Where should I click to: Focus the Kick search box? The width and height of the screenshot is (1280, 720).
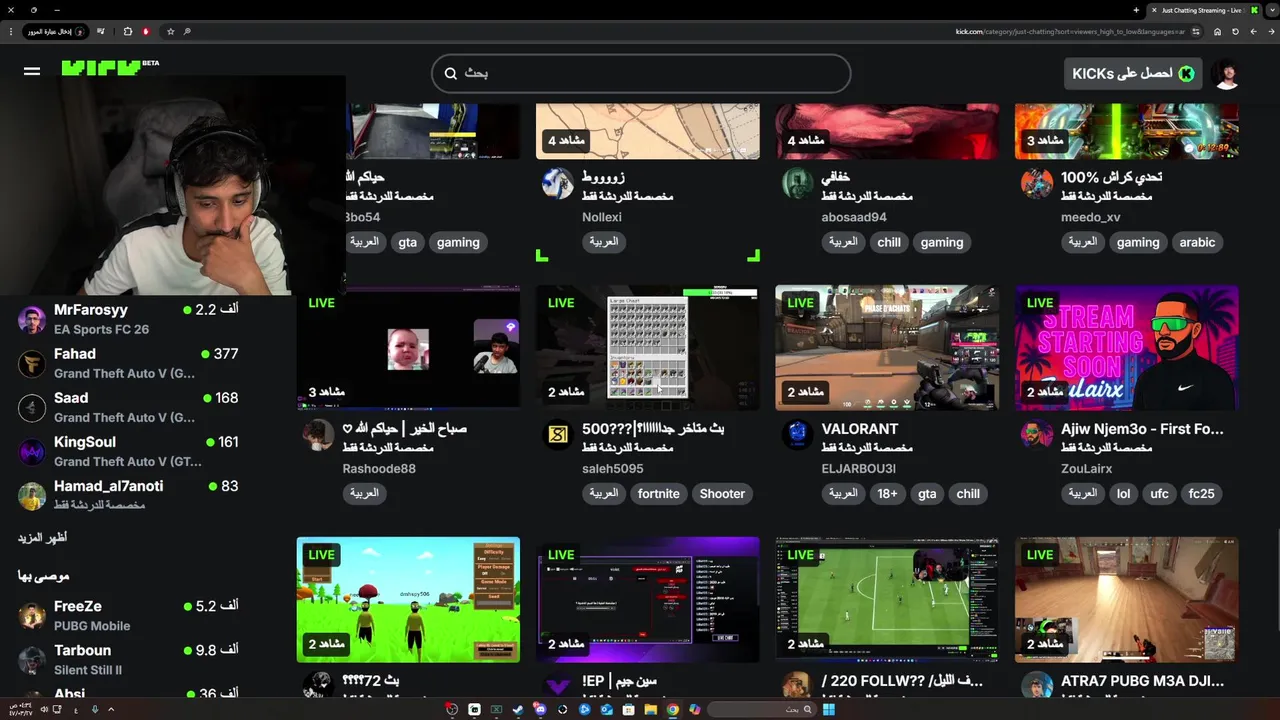tap(641, 73)
